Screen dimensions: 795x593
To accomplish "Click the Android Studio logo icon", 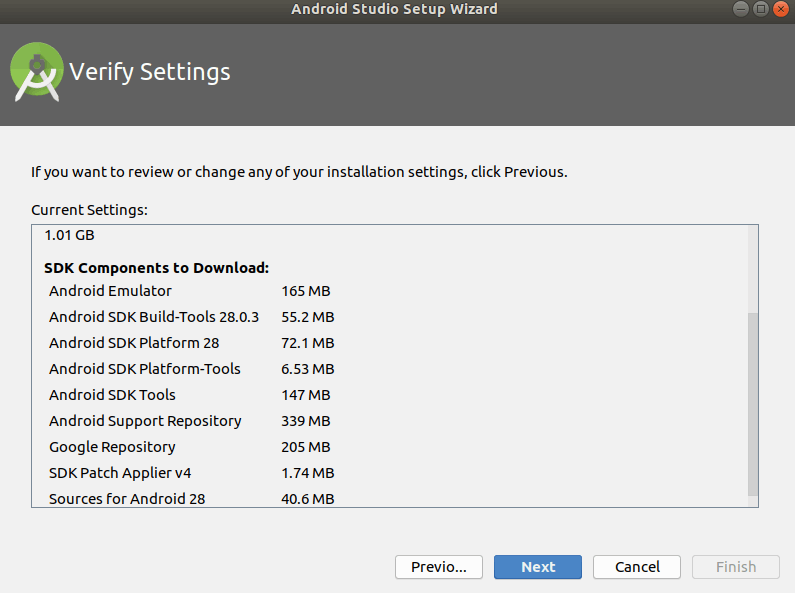I will coord(37,72).
